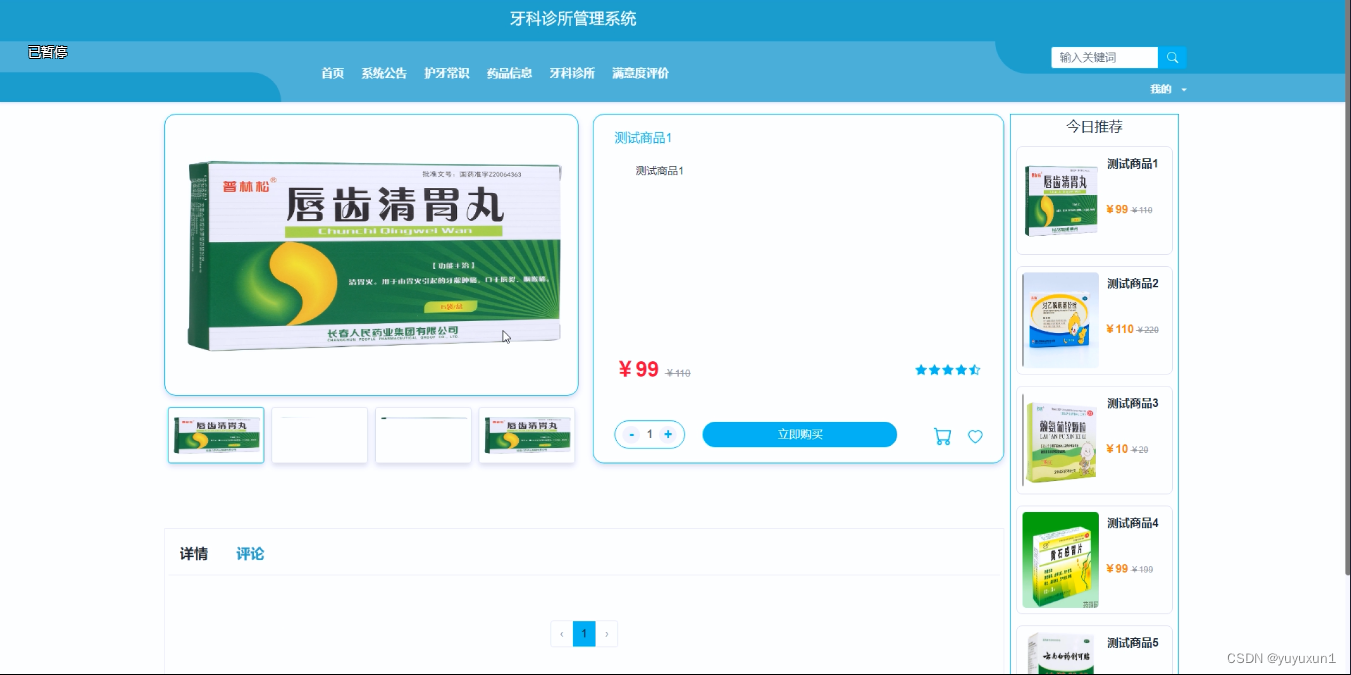Open recommended 测试商品4 image

tap(1060, 560)
